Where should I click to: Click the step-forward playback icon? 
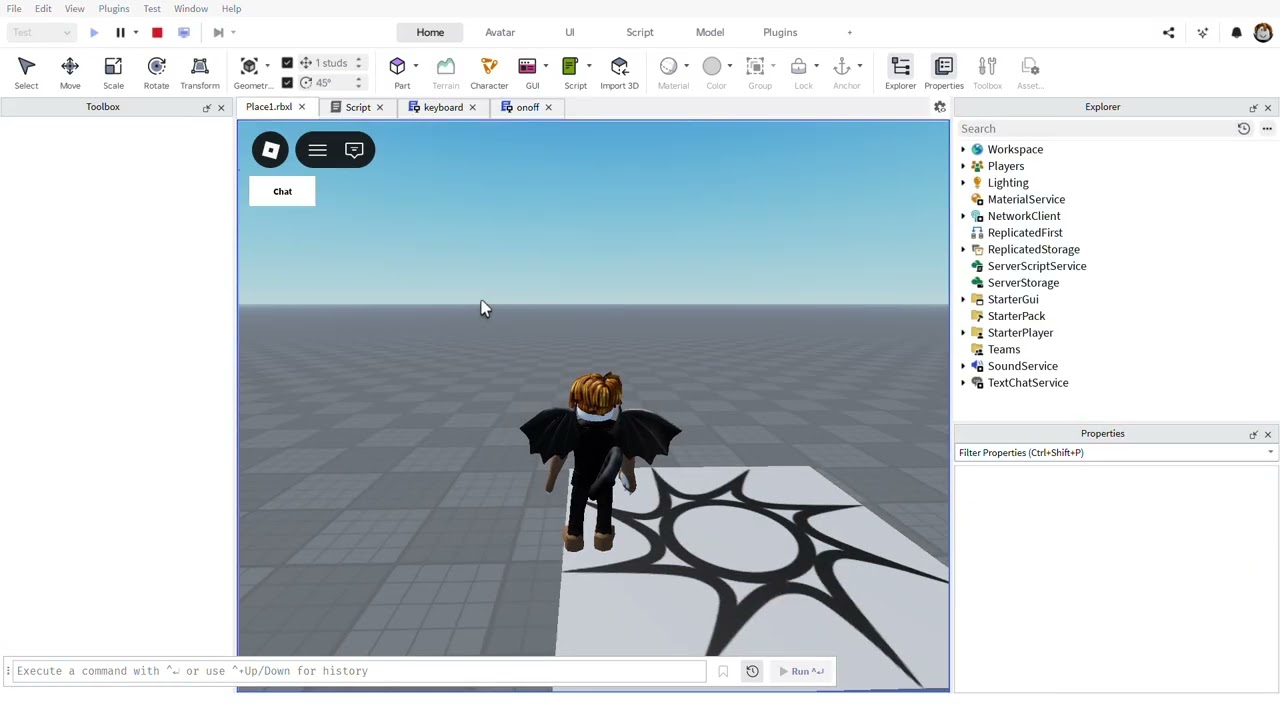218,32
